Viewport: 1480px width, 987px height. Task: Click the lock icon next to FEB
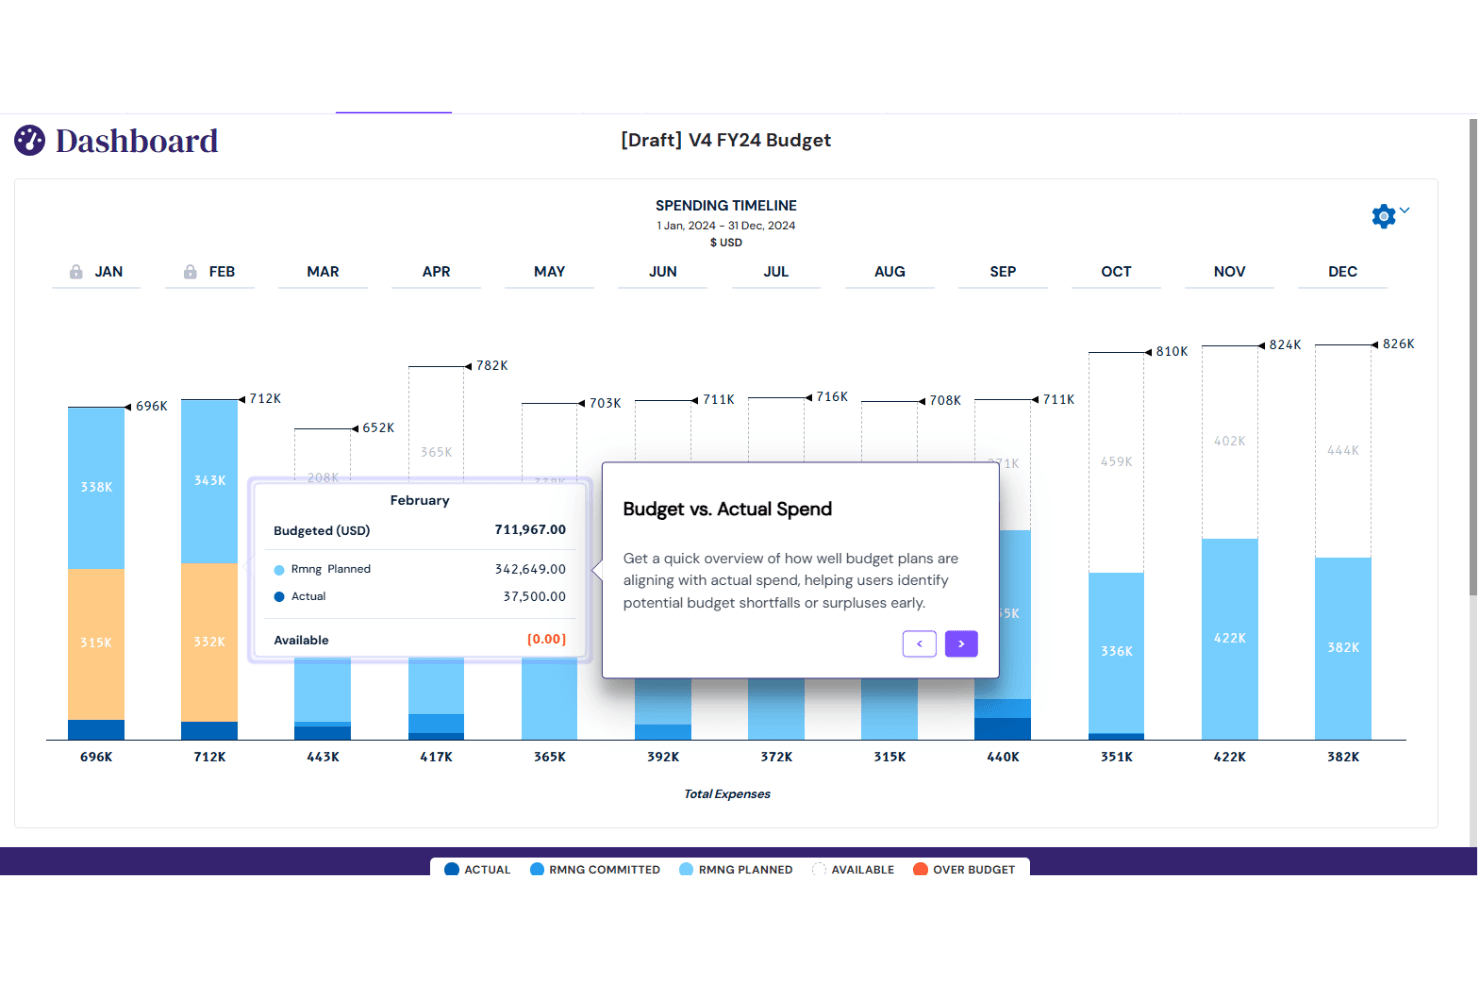point(190,272)
